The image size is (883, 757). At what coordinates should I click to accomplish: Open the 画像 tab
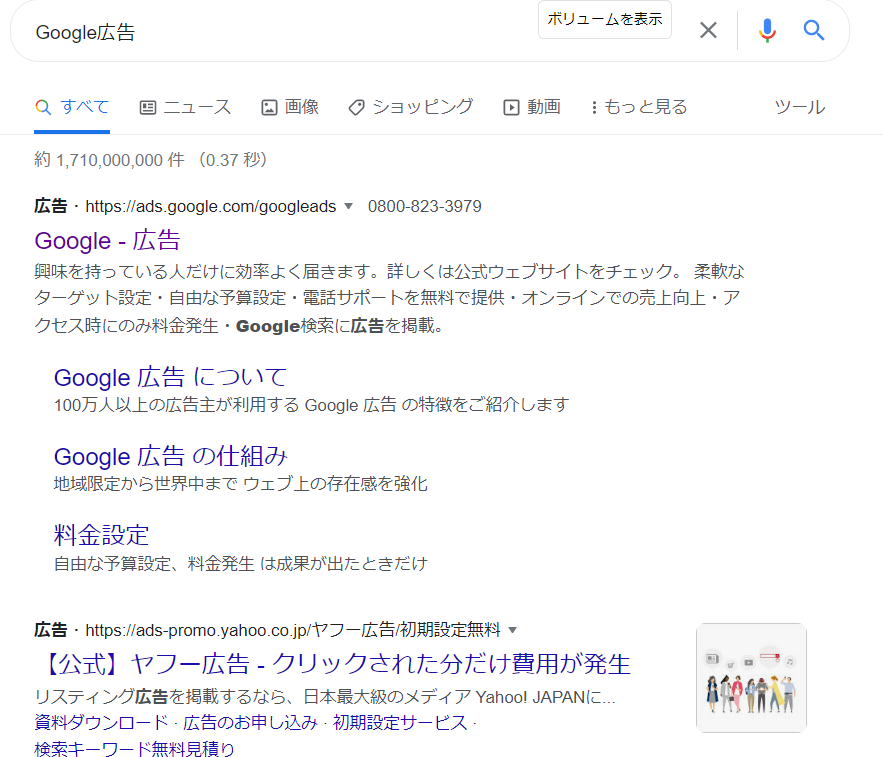tap(290, 107)
